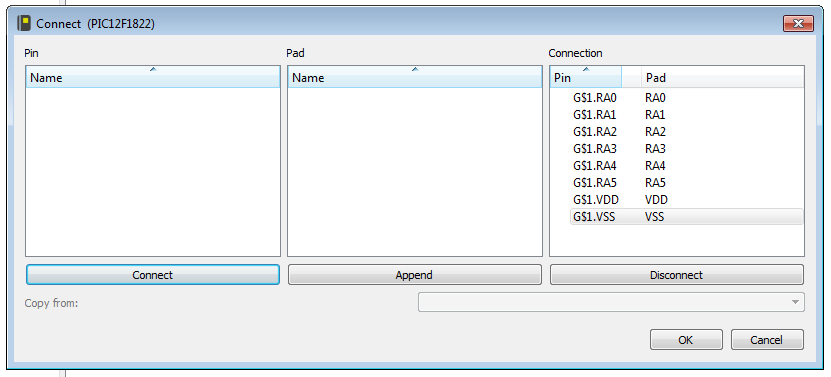The image size is (831, 377).
Task: Click the Append button
Action: 414,275
